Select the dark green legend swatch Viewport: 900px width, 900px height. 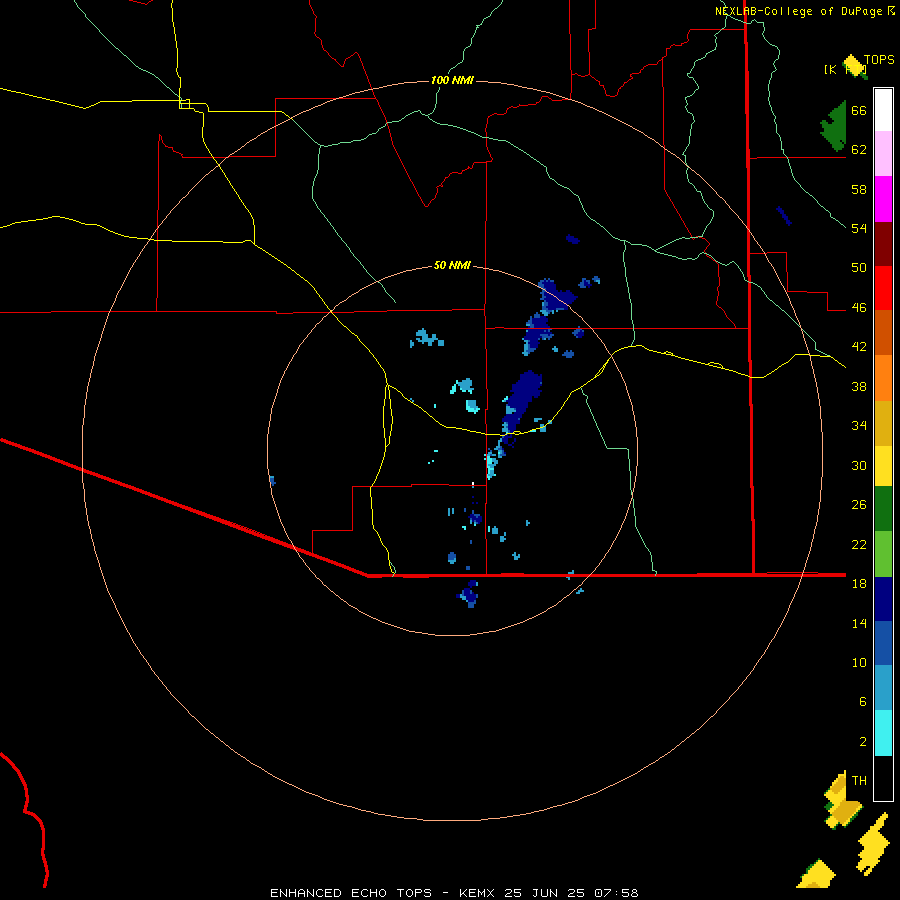pos(883,509)
